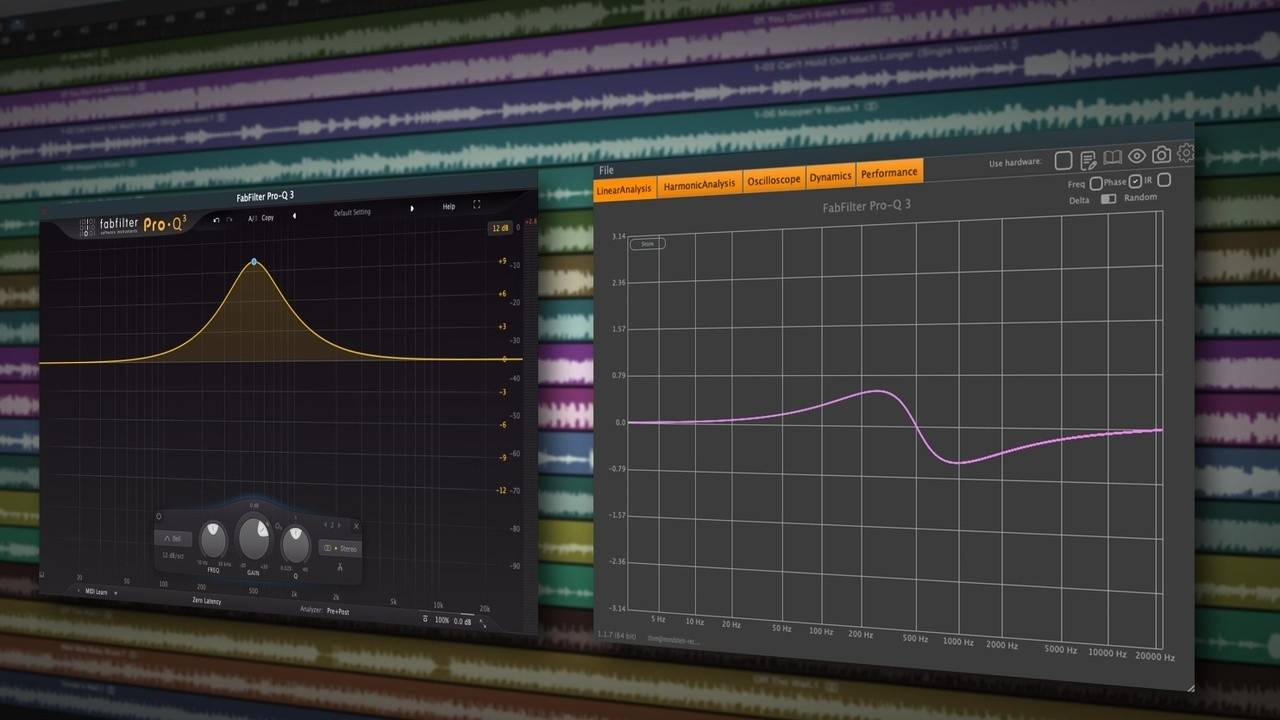This screenshot has height=720, width=1280.
Task: Take a screenshot using the camera icon
Action: pyautogui.click(x=1160, y=155)
